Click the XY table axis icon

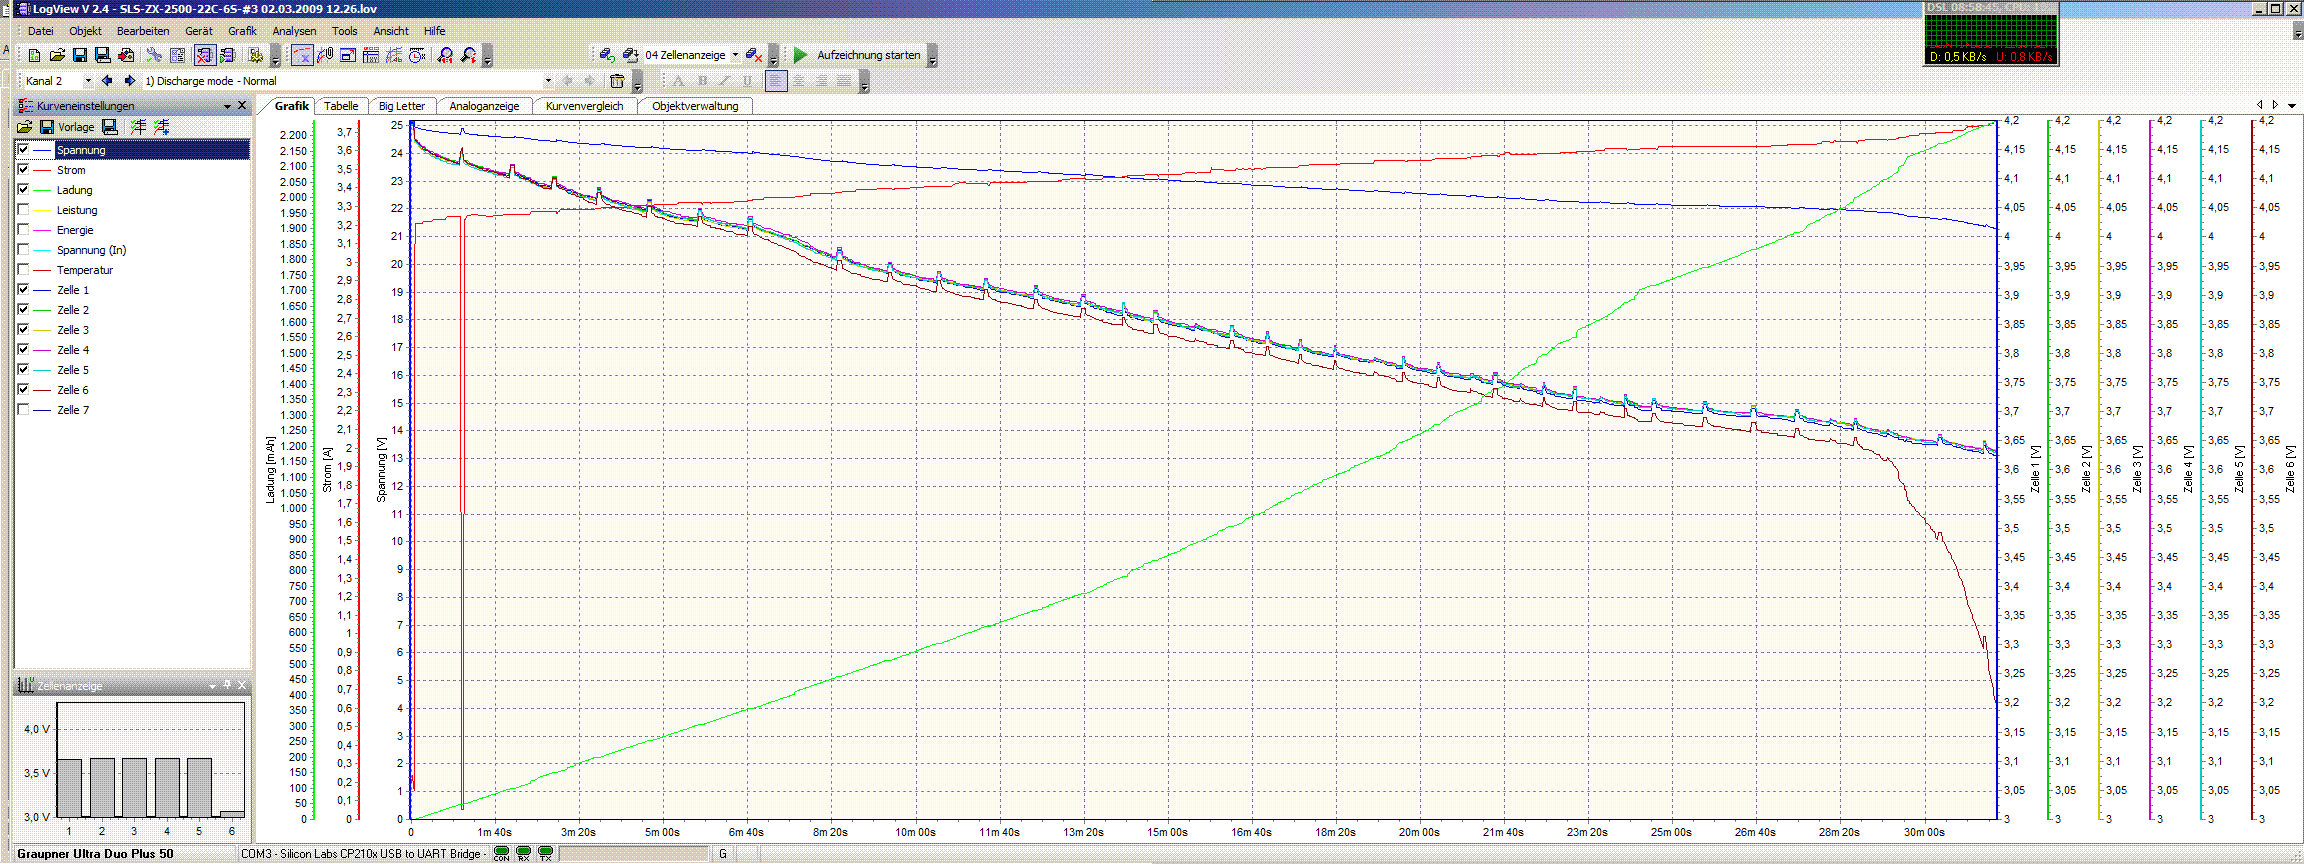coord(371,56)
